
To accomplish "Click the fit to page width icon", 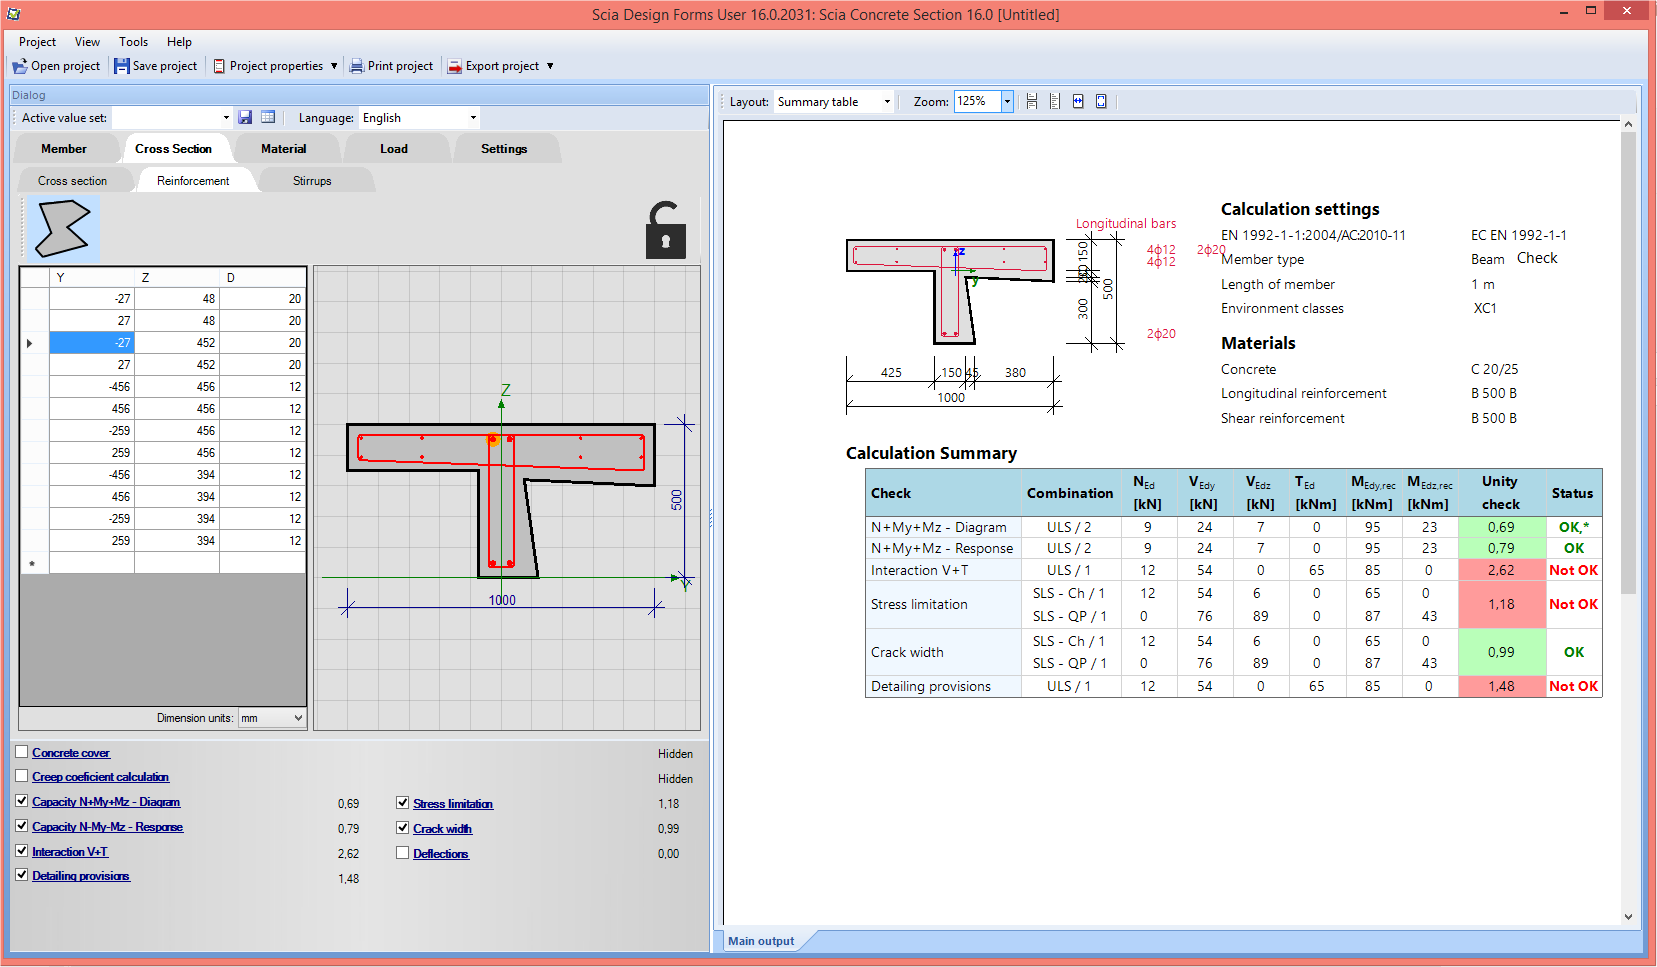I will (1078, 102).
